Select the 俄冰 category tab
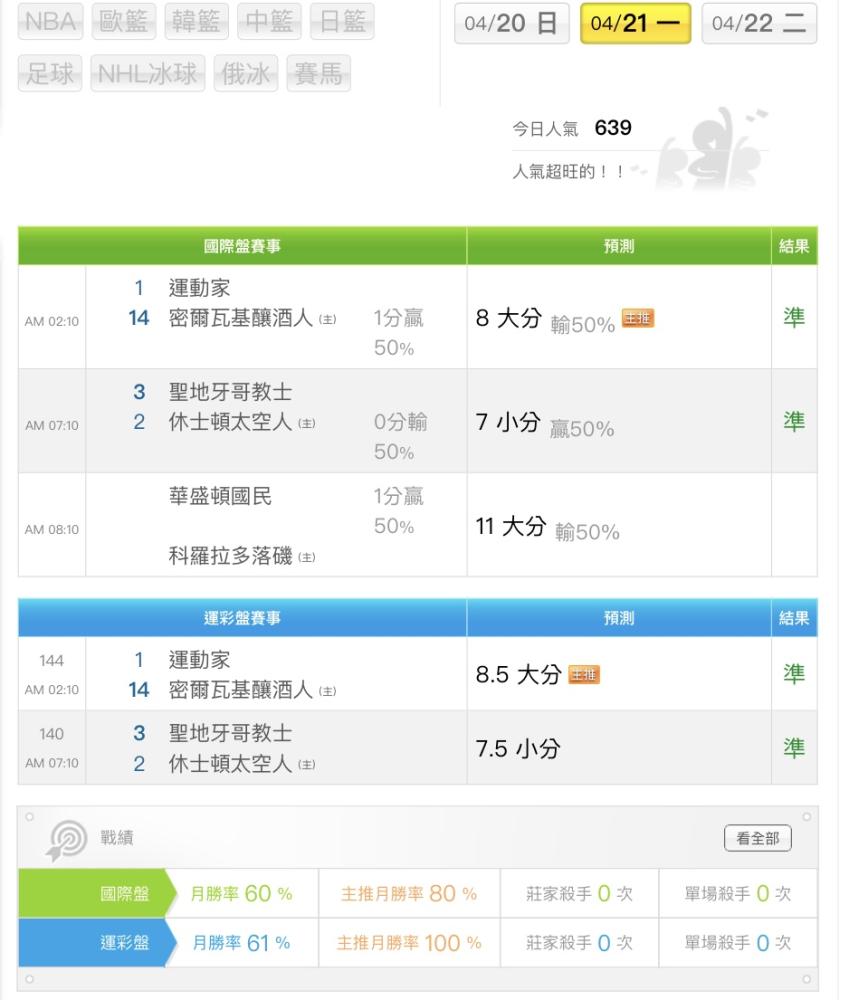This screenshot has width=849, height=1000. (245, 74)
